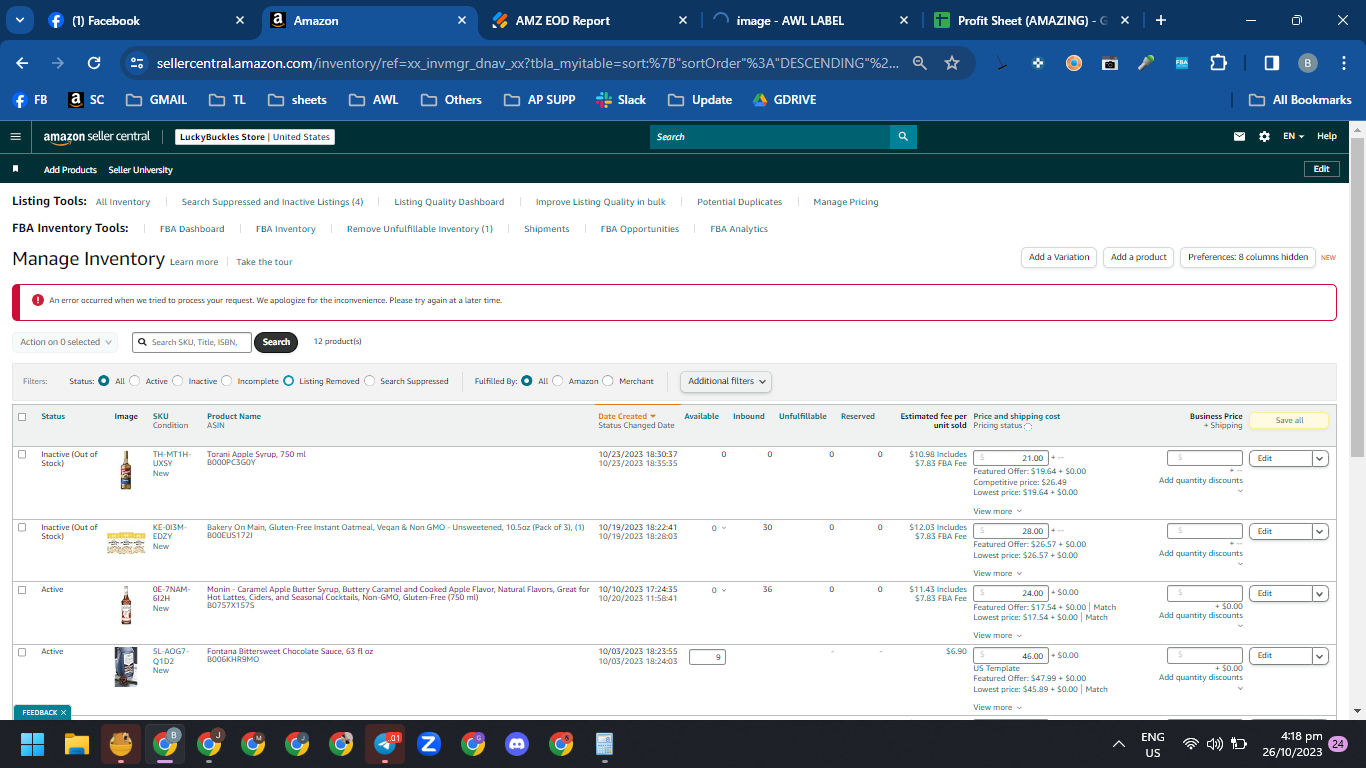Click the zoom magnifier icon in the address bar
1366x768 pixels.
(920, 63)
